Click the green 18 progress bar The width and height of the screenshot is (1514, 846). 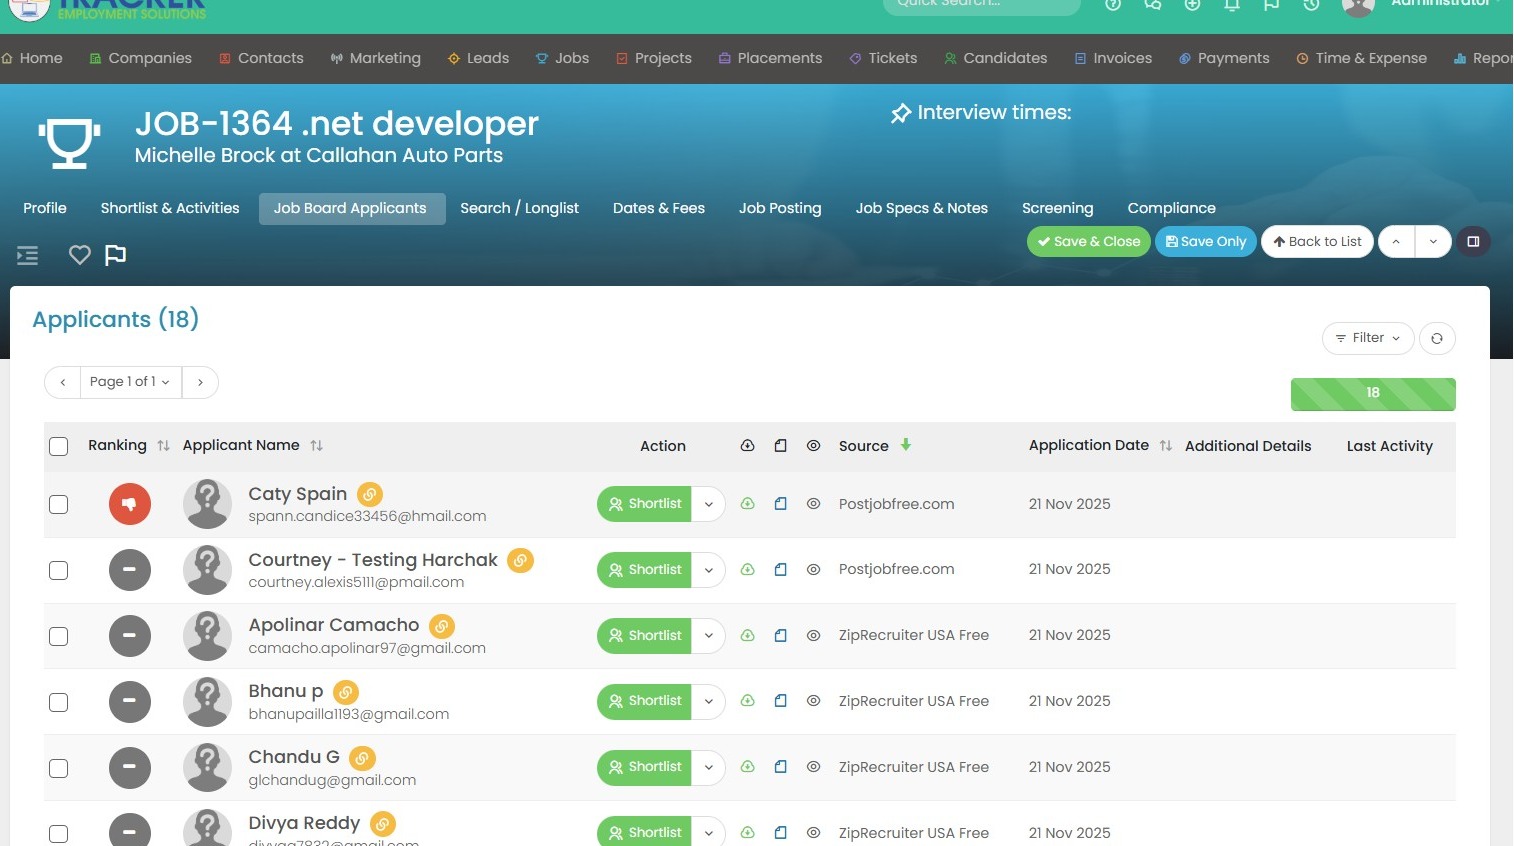[1372, 393]
